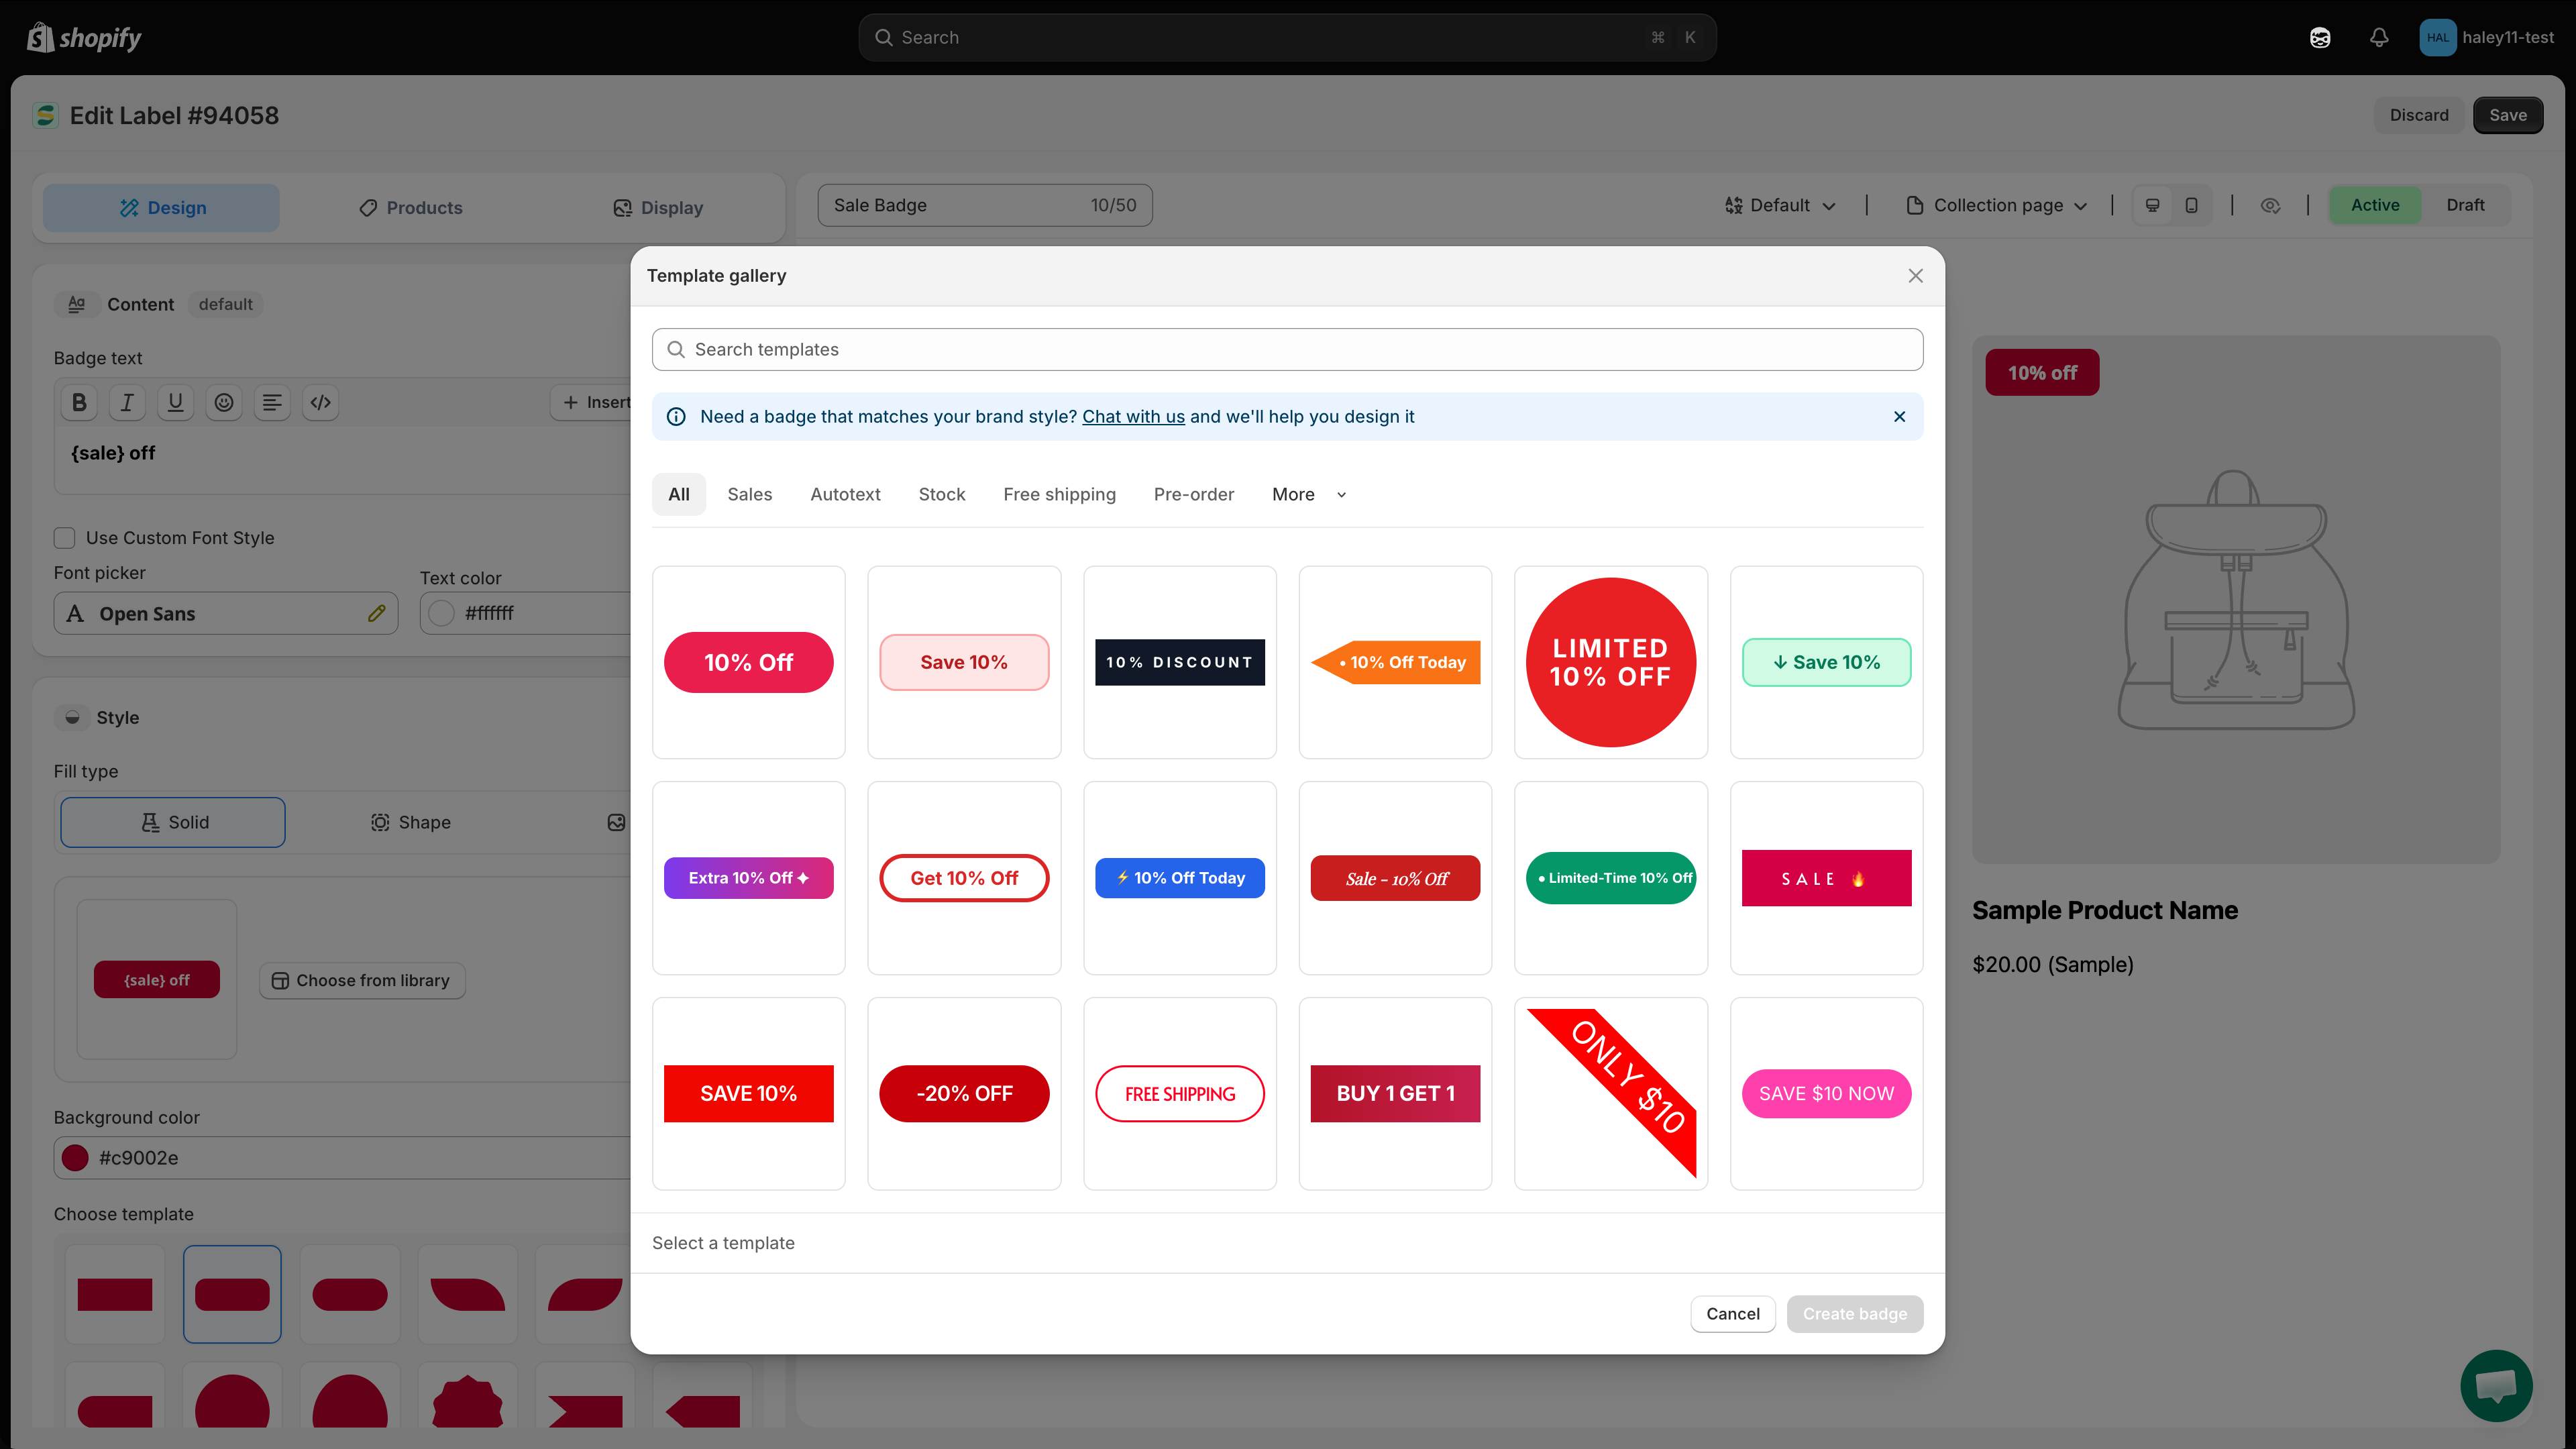
Task: Switch to the Products tab
Action: [411, 208]
